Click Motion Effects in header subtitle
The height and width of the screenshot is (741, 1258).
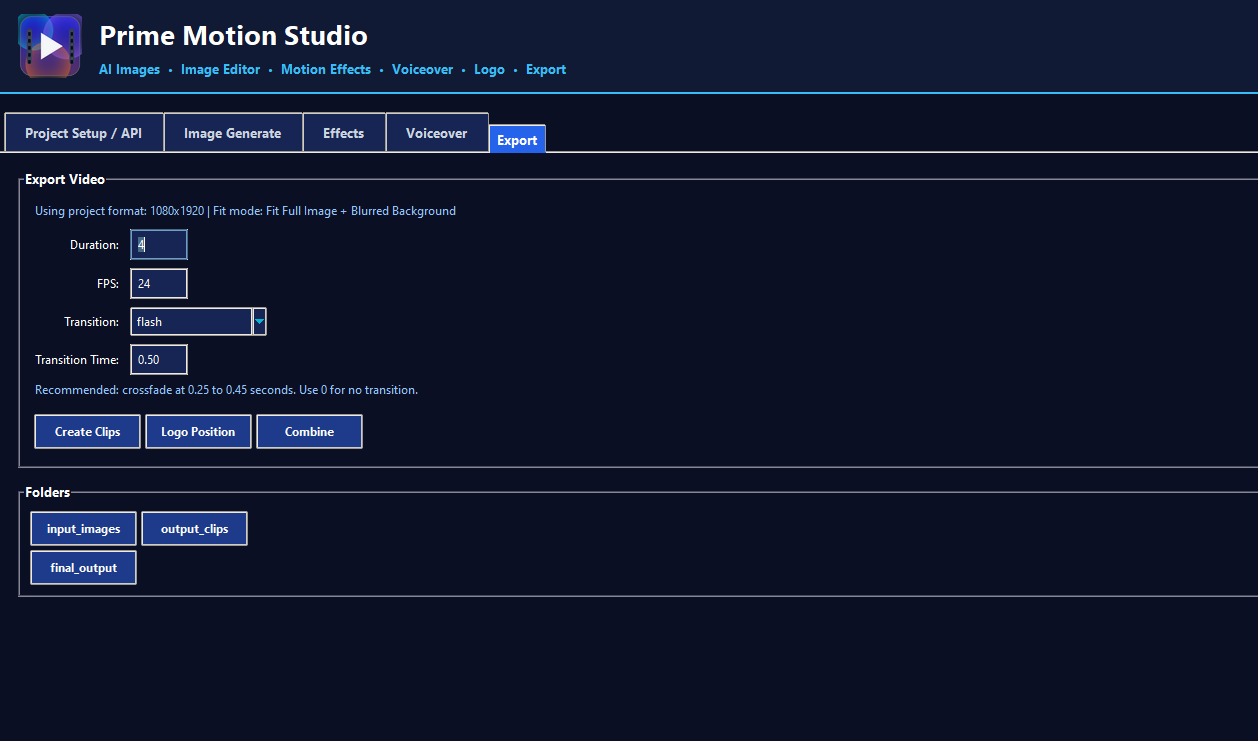326,70
